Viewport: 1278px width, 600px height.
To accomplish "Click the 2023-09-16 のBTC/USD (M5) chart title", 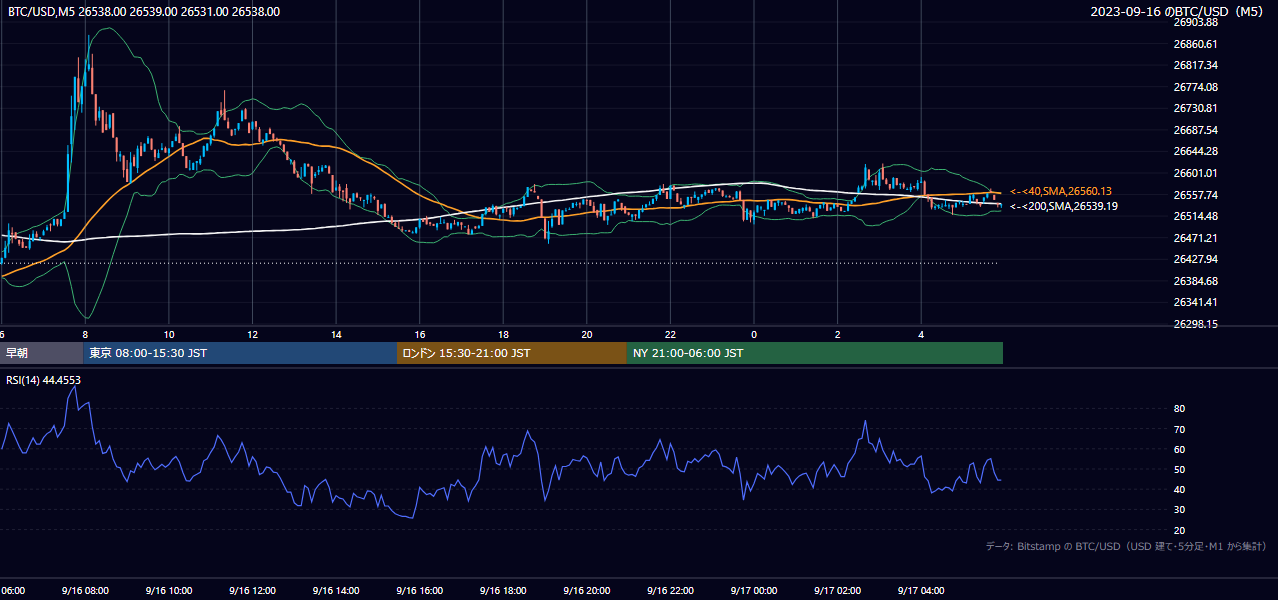I will click(1177, 12).
